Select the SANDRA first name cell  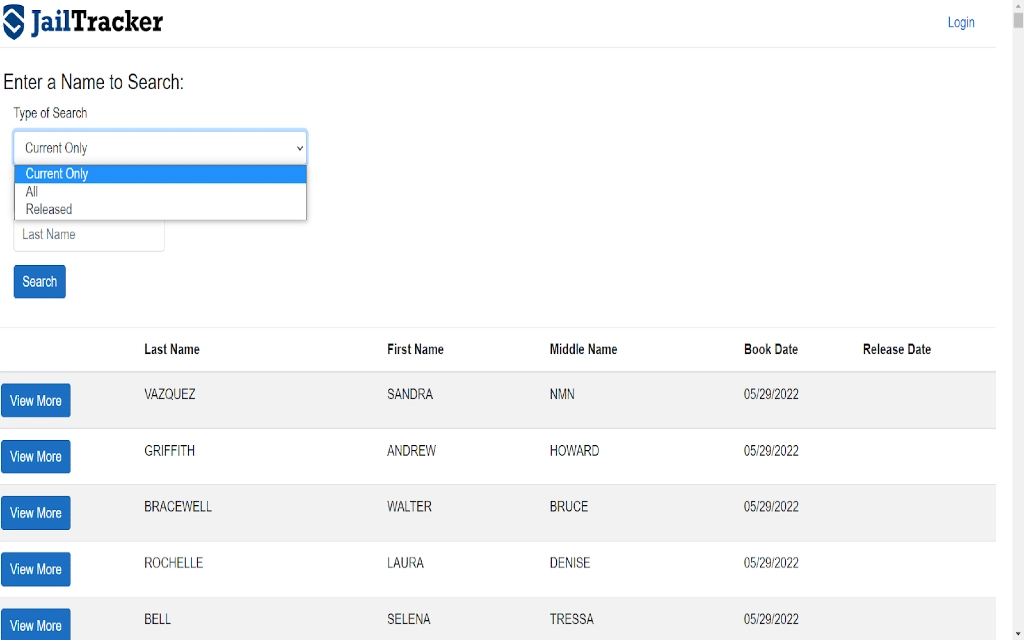pos(409,394)
